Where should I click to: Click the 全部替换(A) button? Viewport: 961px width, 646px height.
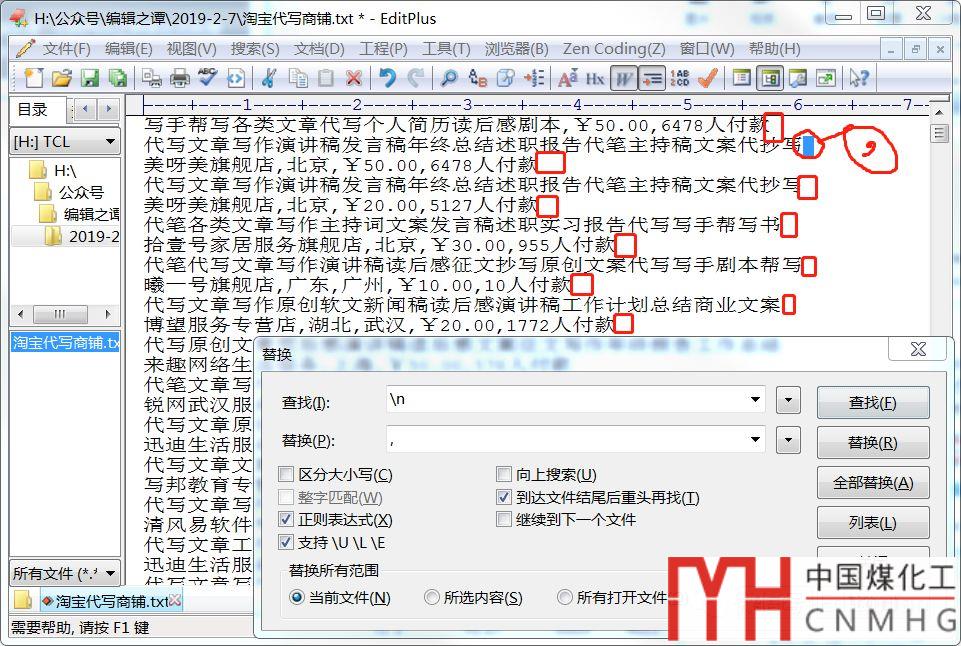click(x=873, y=483)
